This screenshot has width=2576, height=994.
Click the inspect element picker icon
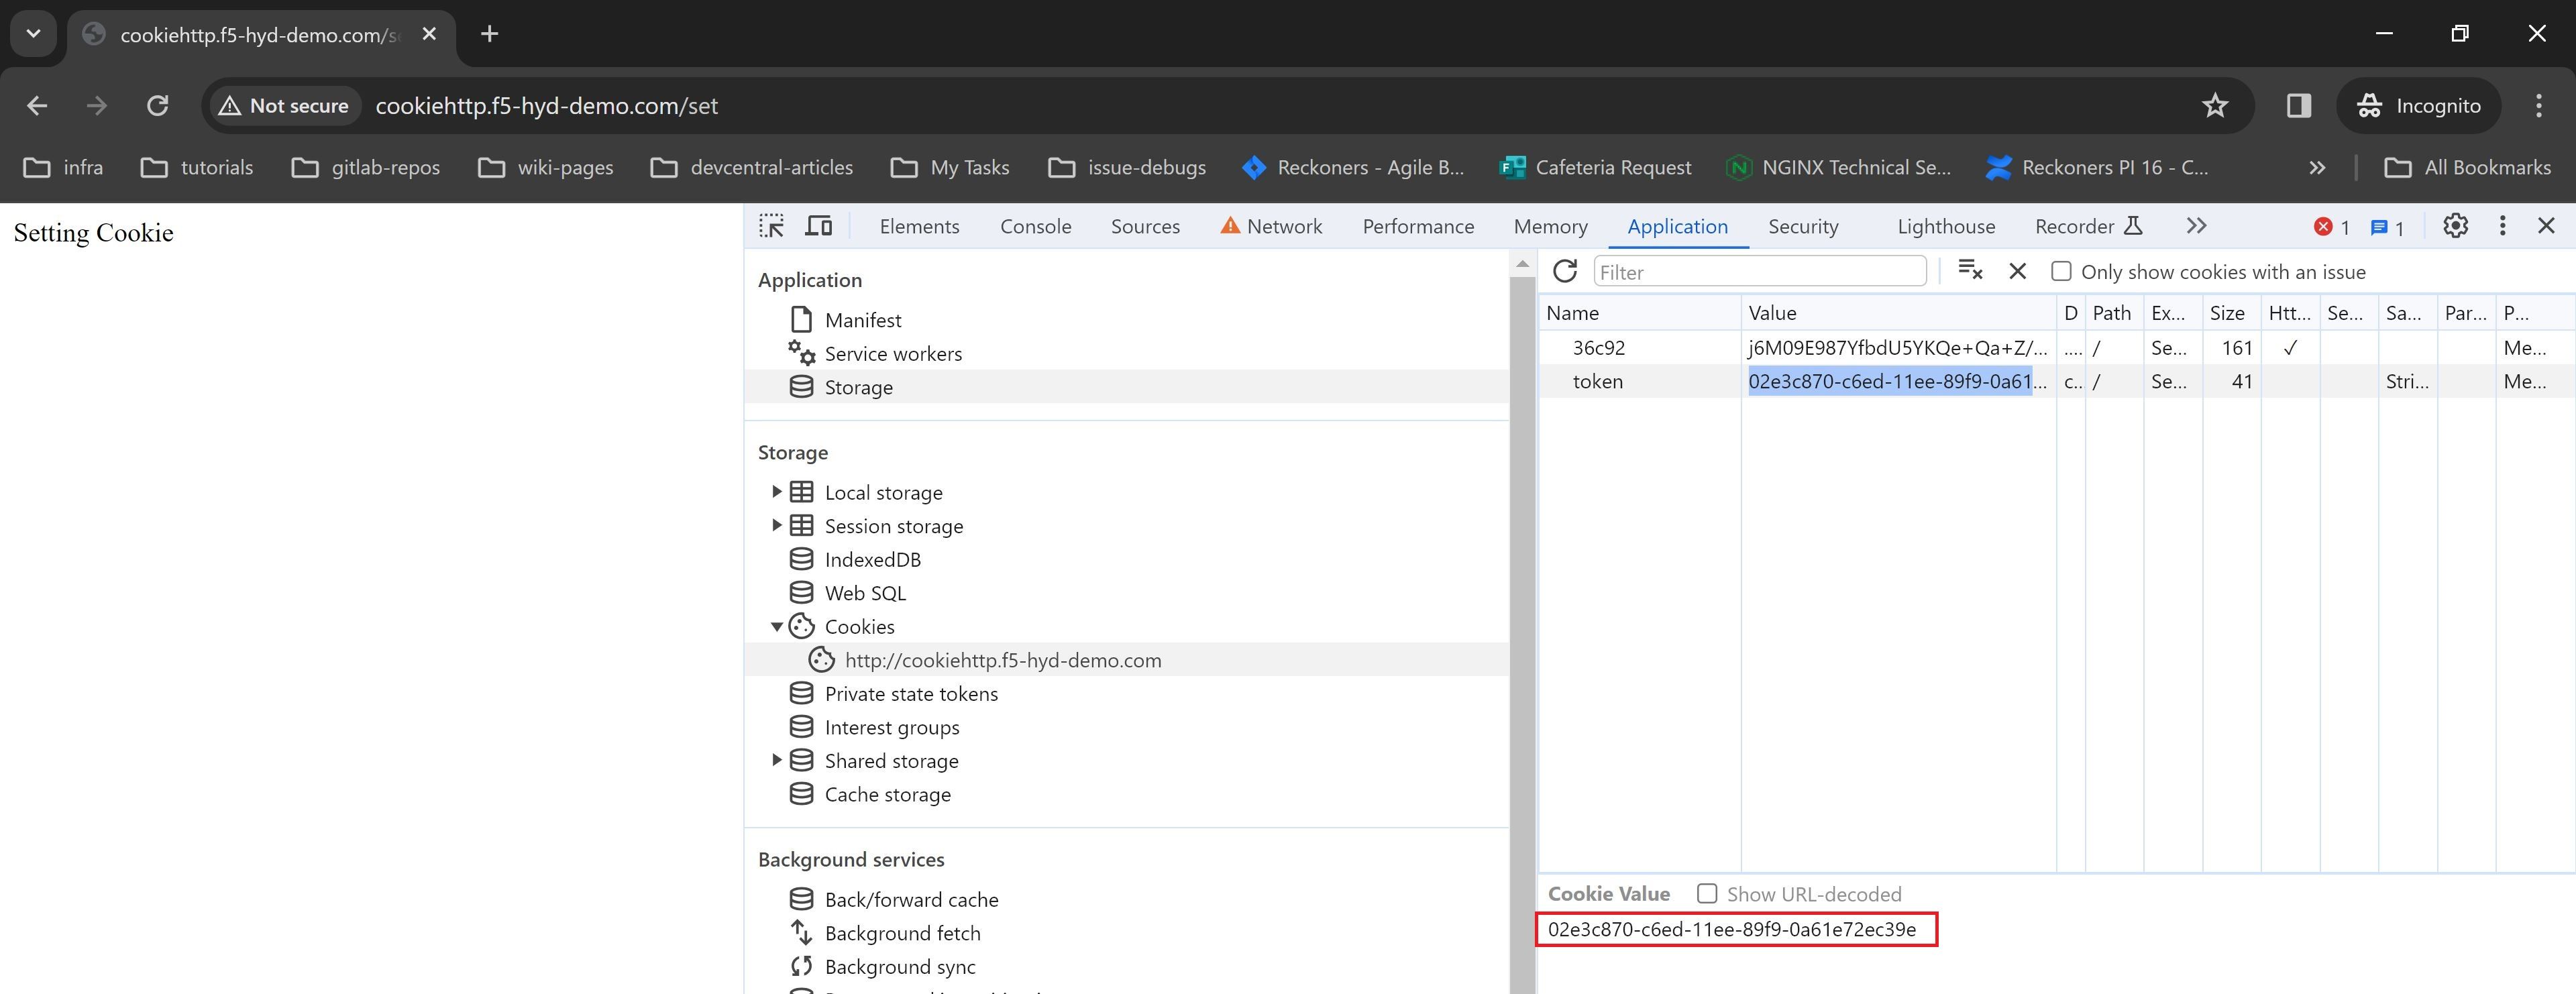[771, 226]
